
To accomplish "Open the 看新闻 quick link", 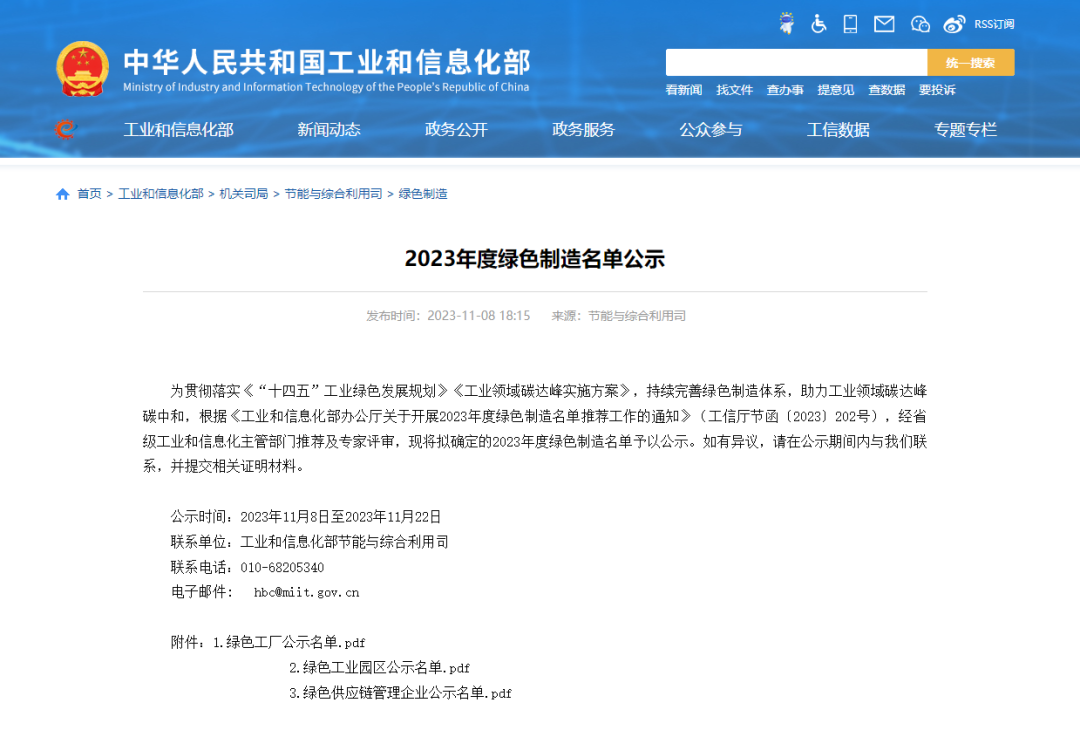I will click(x=684, y=90).
